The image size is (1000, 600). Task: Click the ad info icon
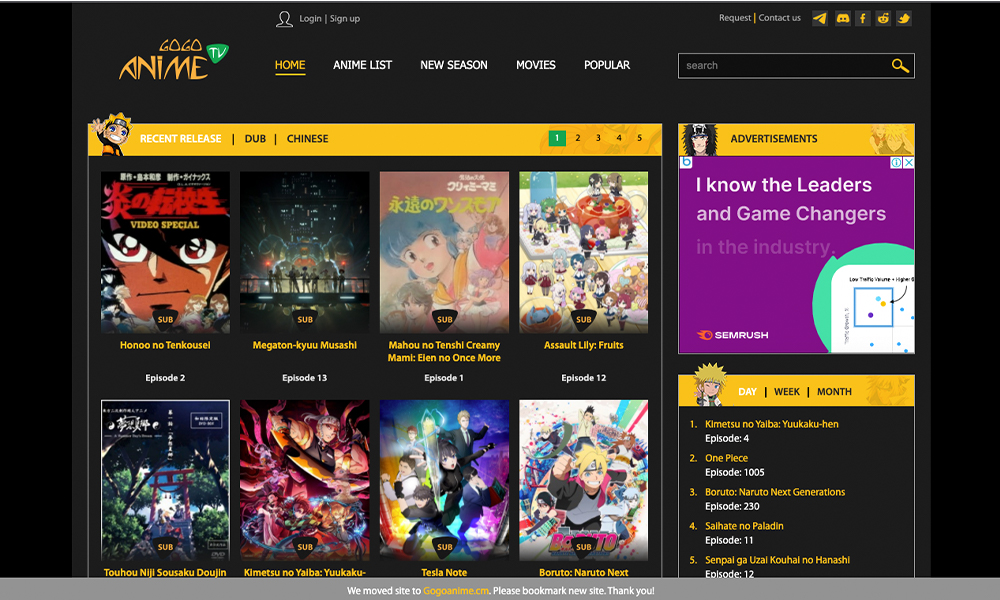897,163
